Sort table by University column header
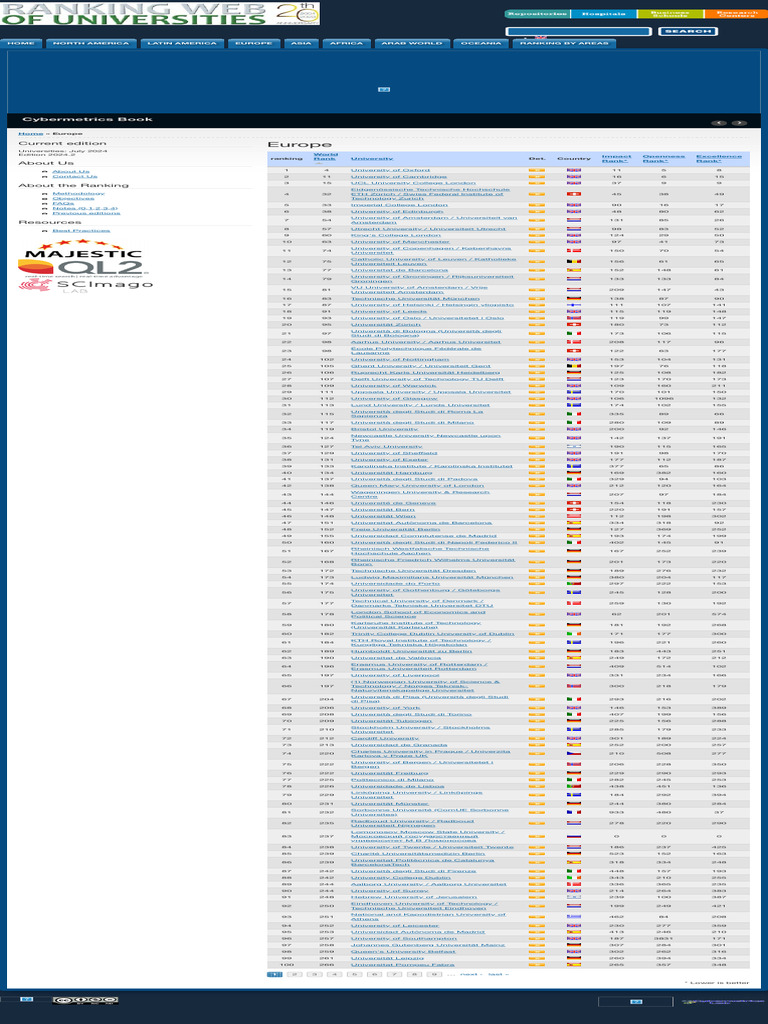Viewport: 768px width, 1024px height. tap(372, 159)
